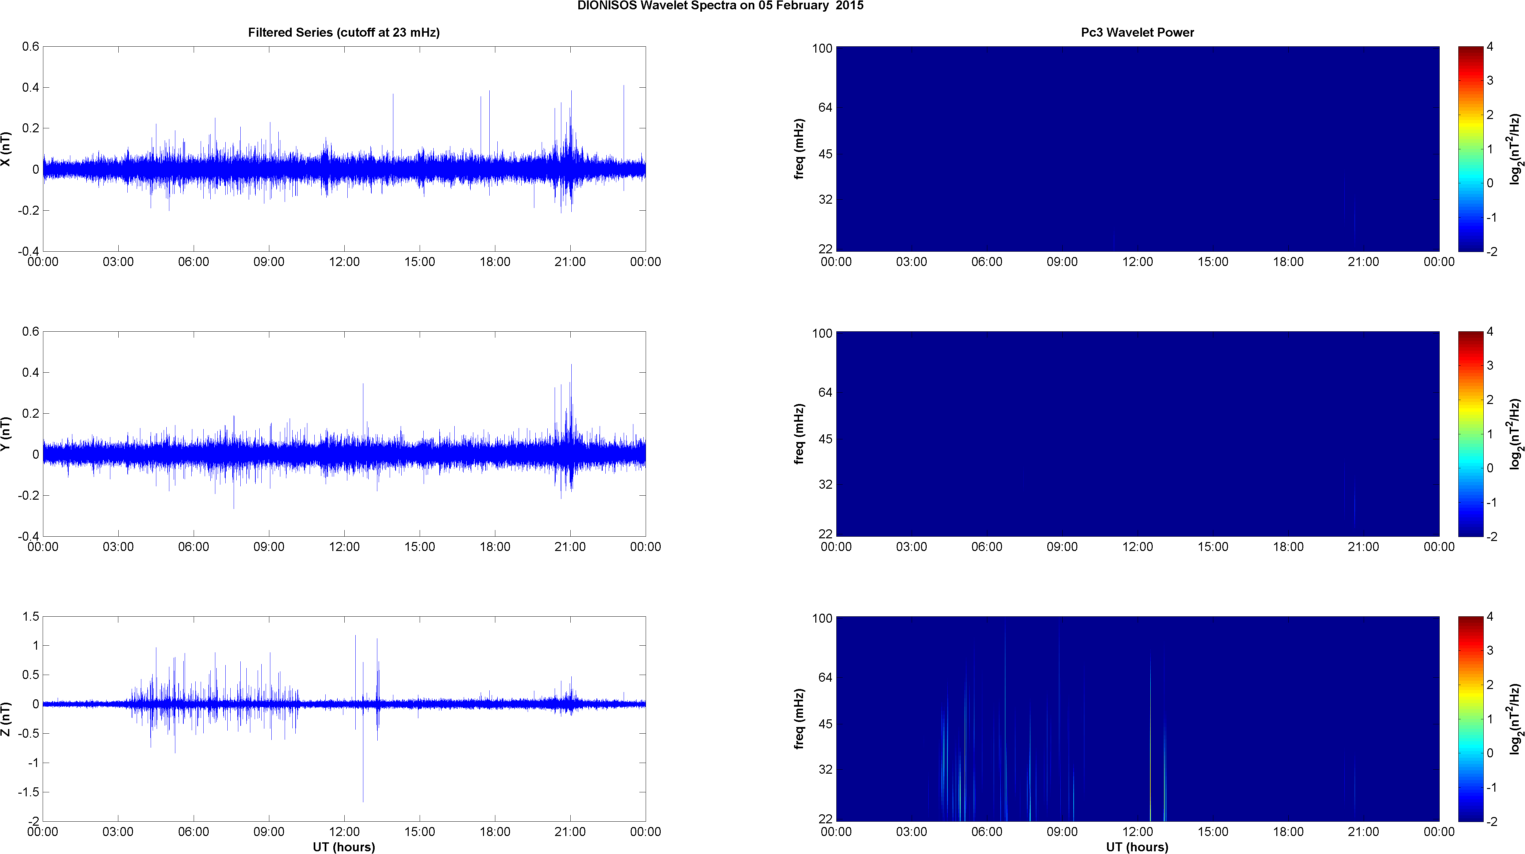This screenshot has height=854, width=1525.
Task: Click the '-1.5' tick on the Z (nT) axis
Action: click(x=28, y=792)
